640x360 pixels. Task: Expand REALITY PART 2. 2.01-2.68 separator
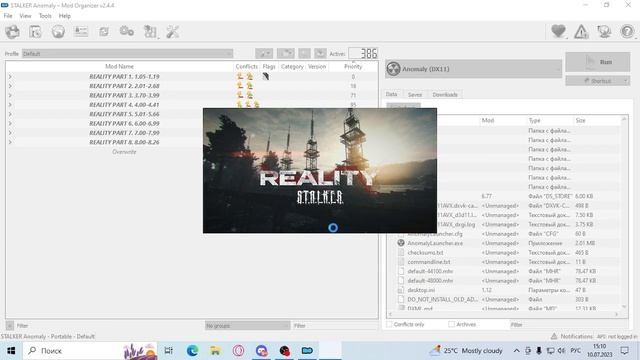coord(10,86)
